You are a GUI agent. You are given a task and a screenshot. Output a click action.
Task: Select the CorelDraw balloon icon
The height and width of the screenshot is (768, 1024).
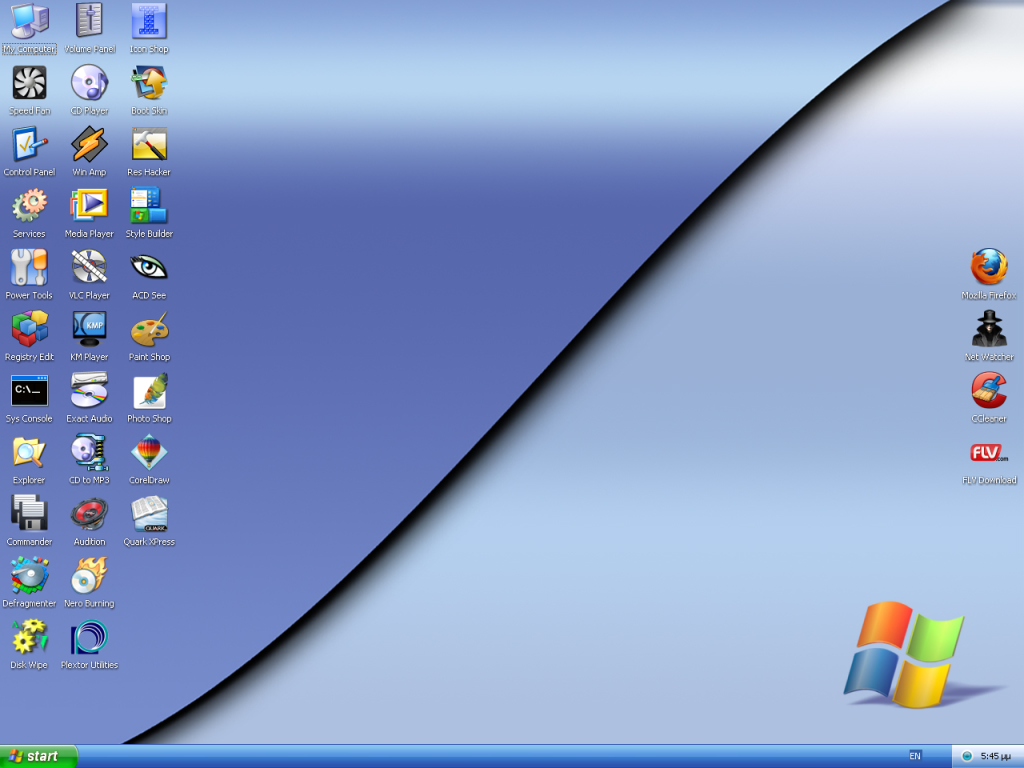[x=149, y=452]
